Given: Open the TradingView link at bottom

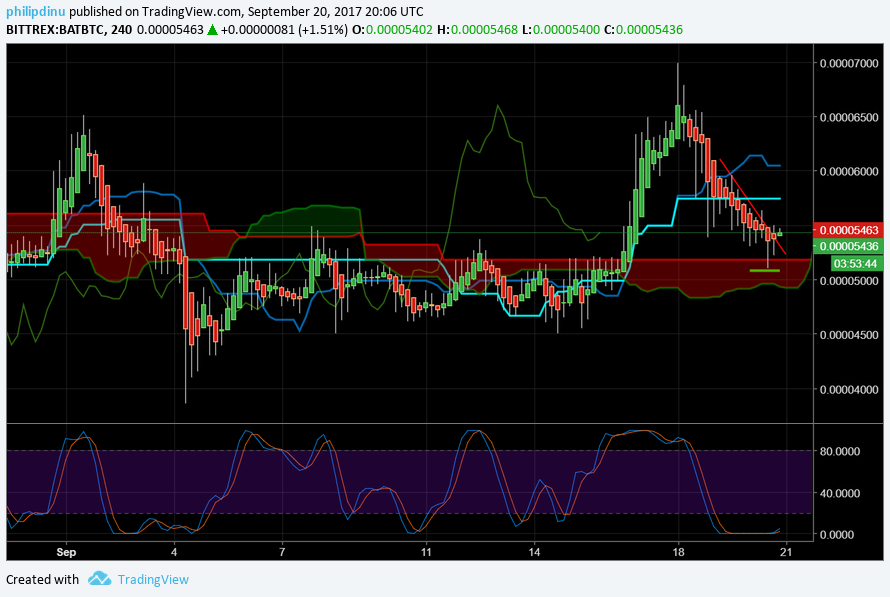Looking at the screenshot, I should coord(153,579).
